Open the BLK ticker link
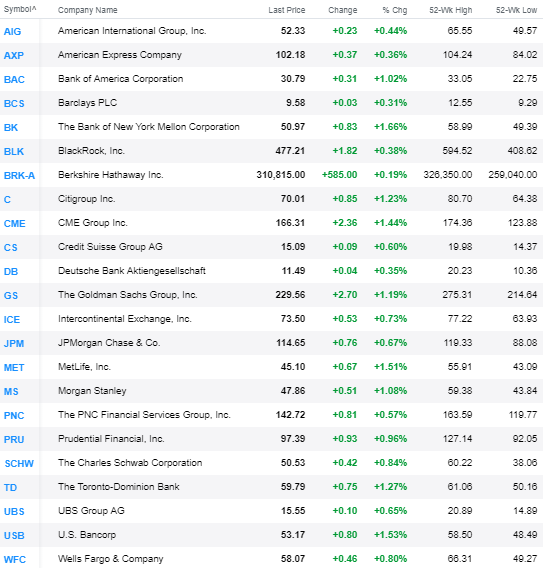The height and width of the screenshot is (568, 543). click(14, 151)
